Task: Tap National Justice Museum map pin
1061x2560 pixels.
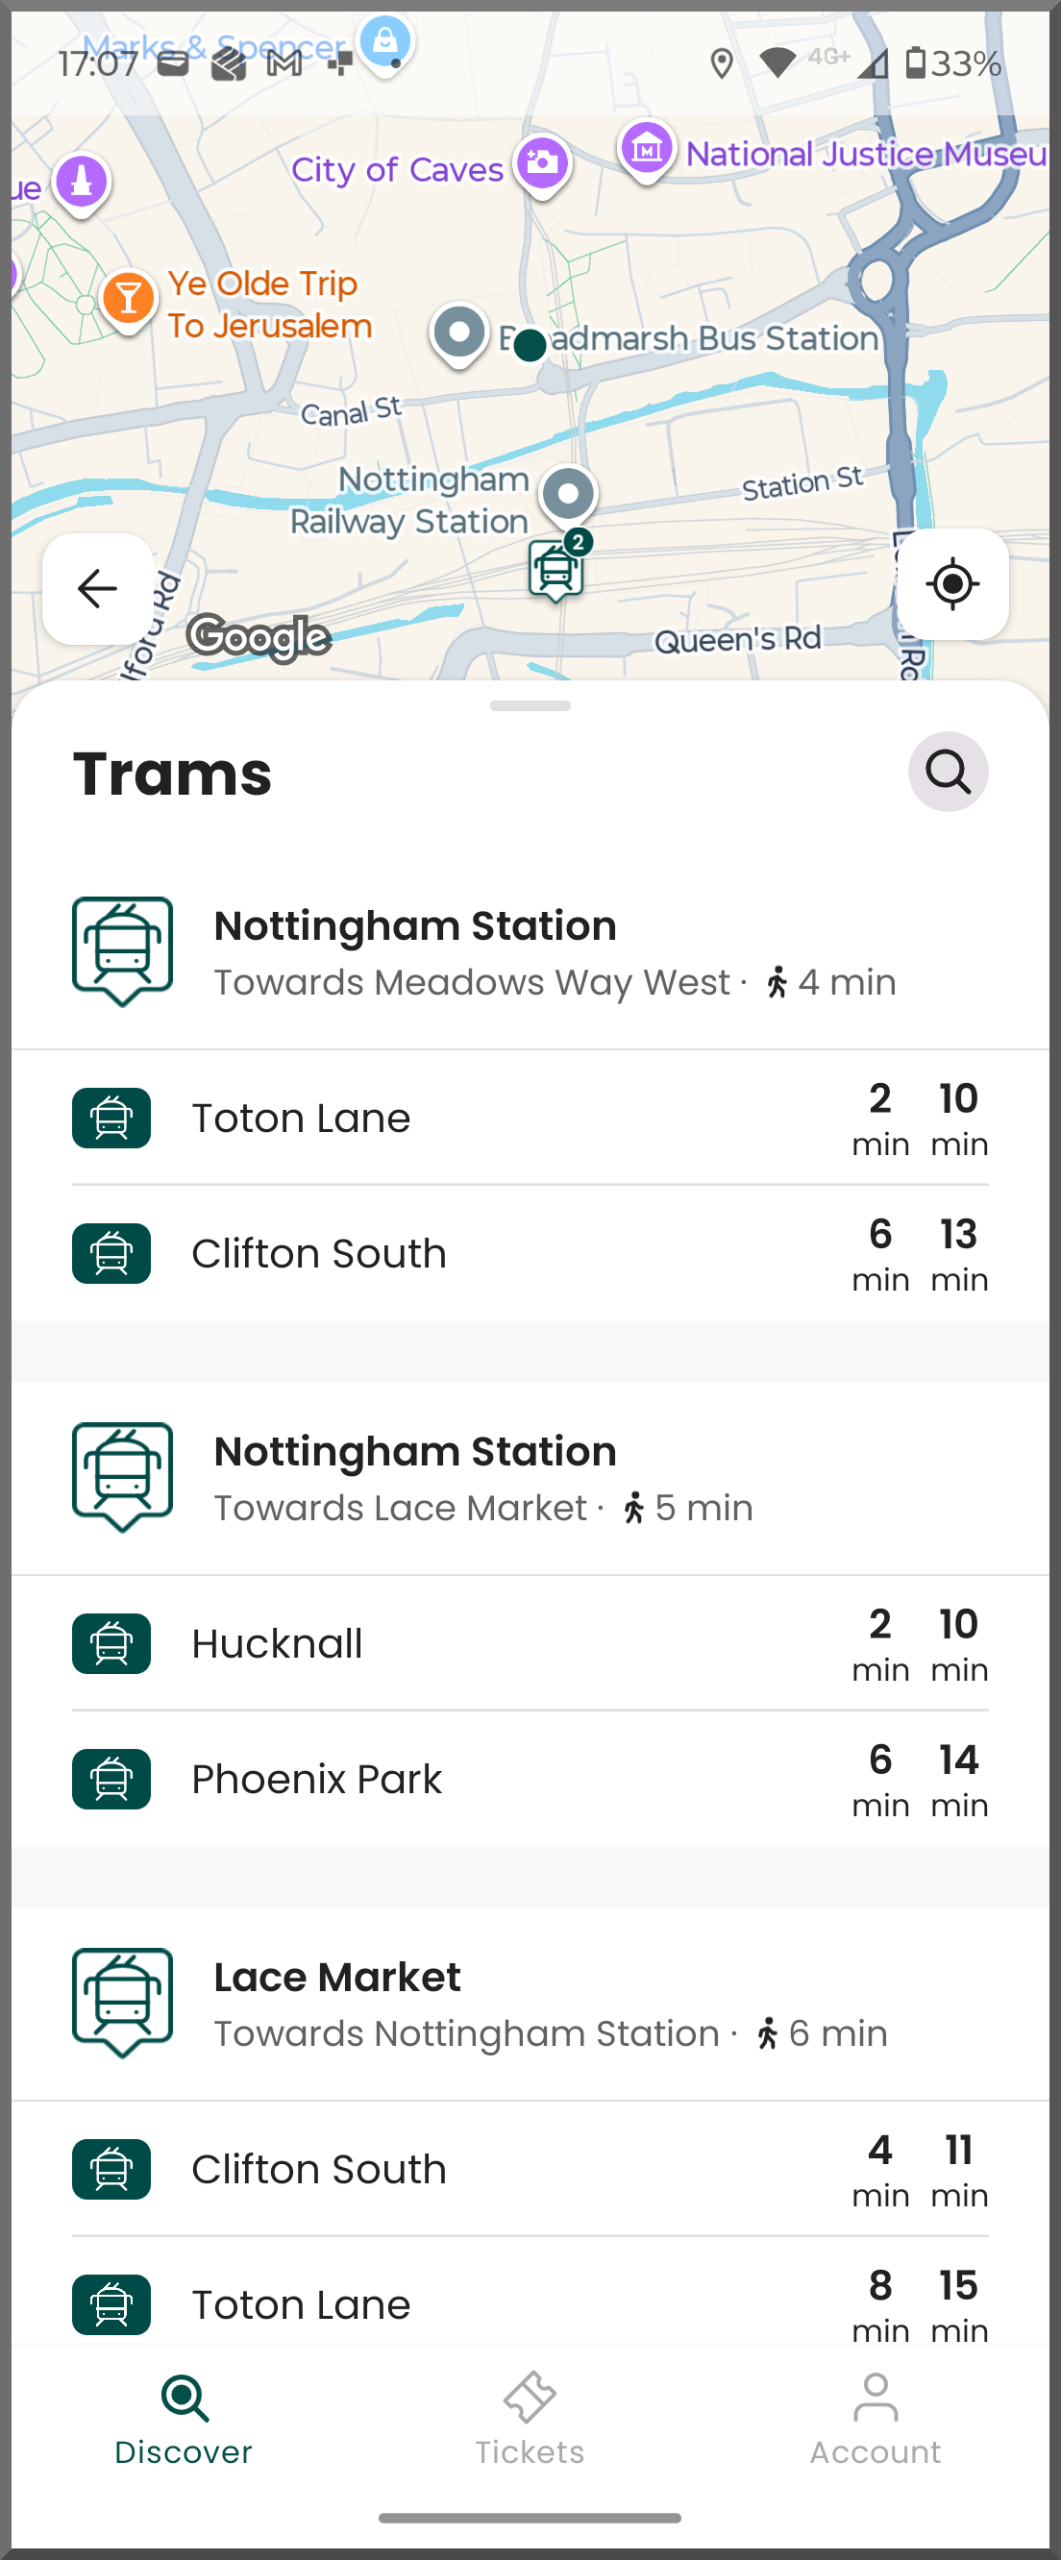Action: click(x=647, y=151)
